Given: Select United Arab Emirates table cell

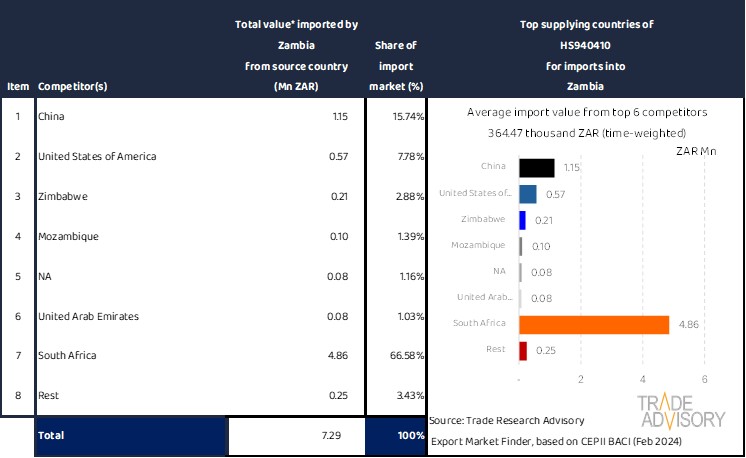Looking at the screenshot, I should [88, 316].
